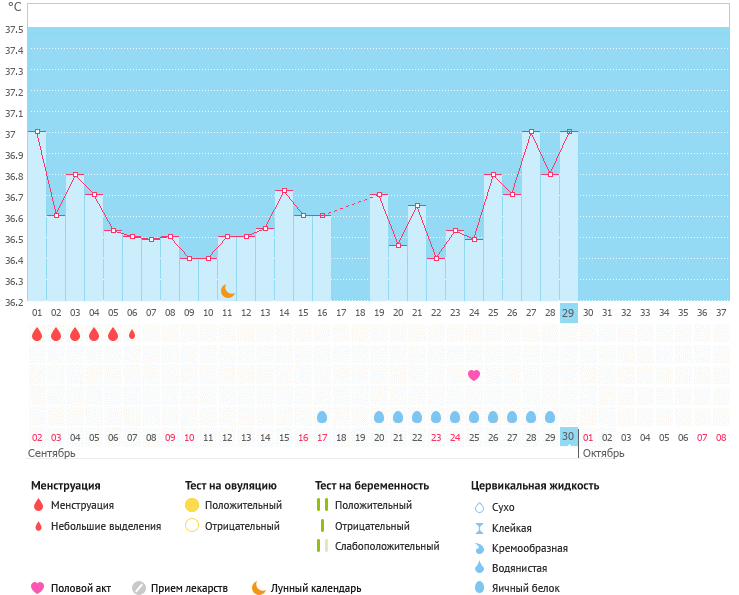
Task: Click cycle day 37 on the axis
Action: pos(720,313)
